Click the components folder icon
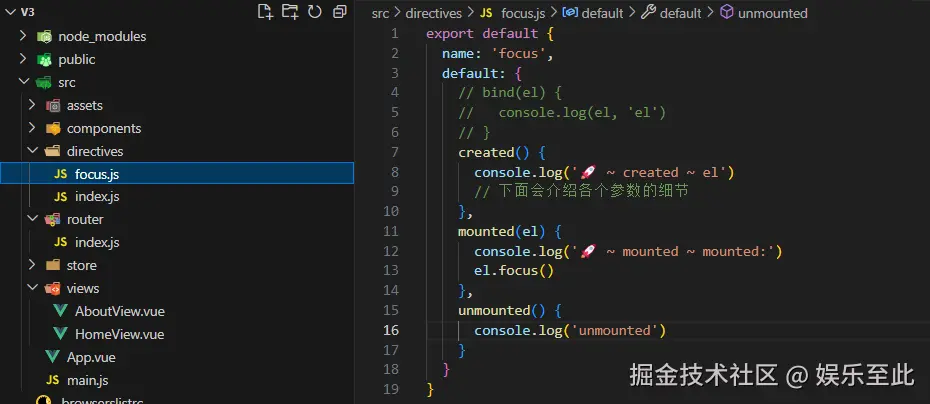 pos(53,128)
